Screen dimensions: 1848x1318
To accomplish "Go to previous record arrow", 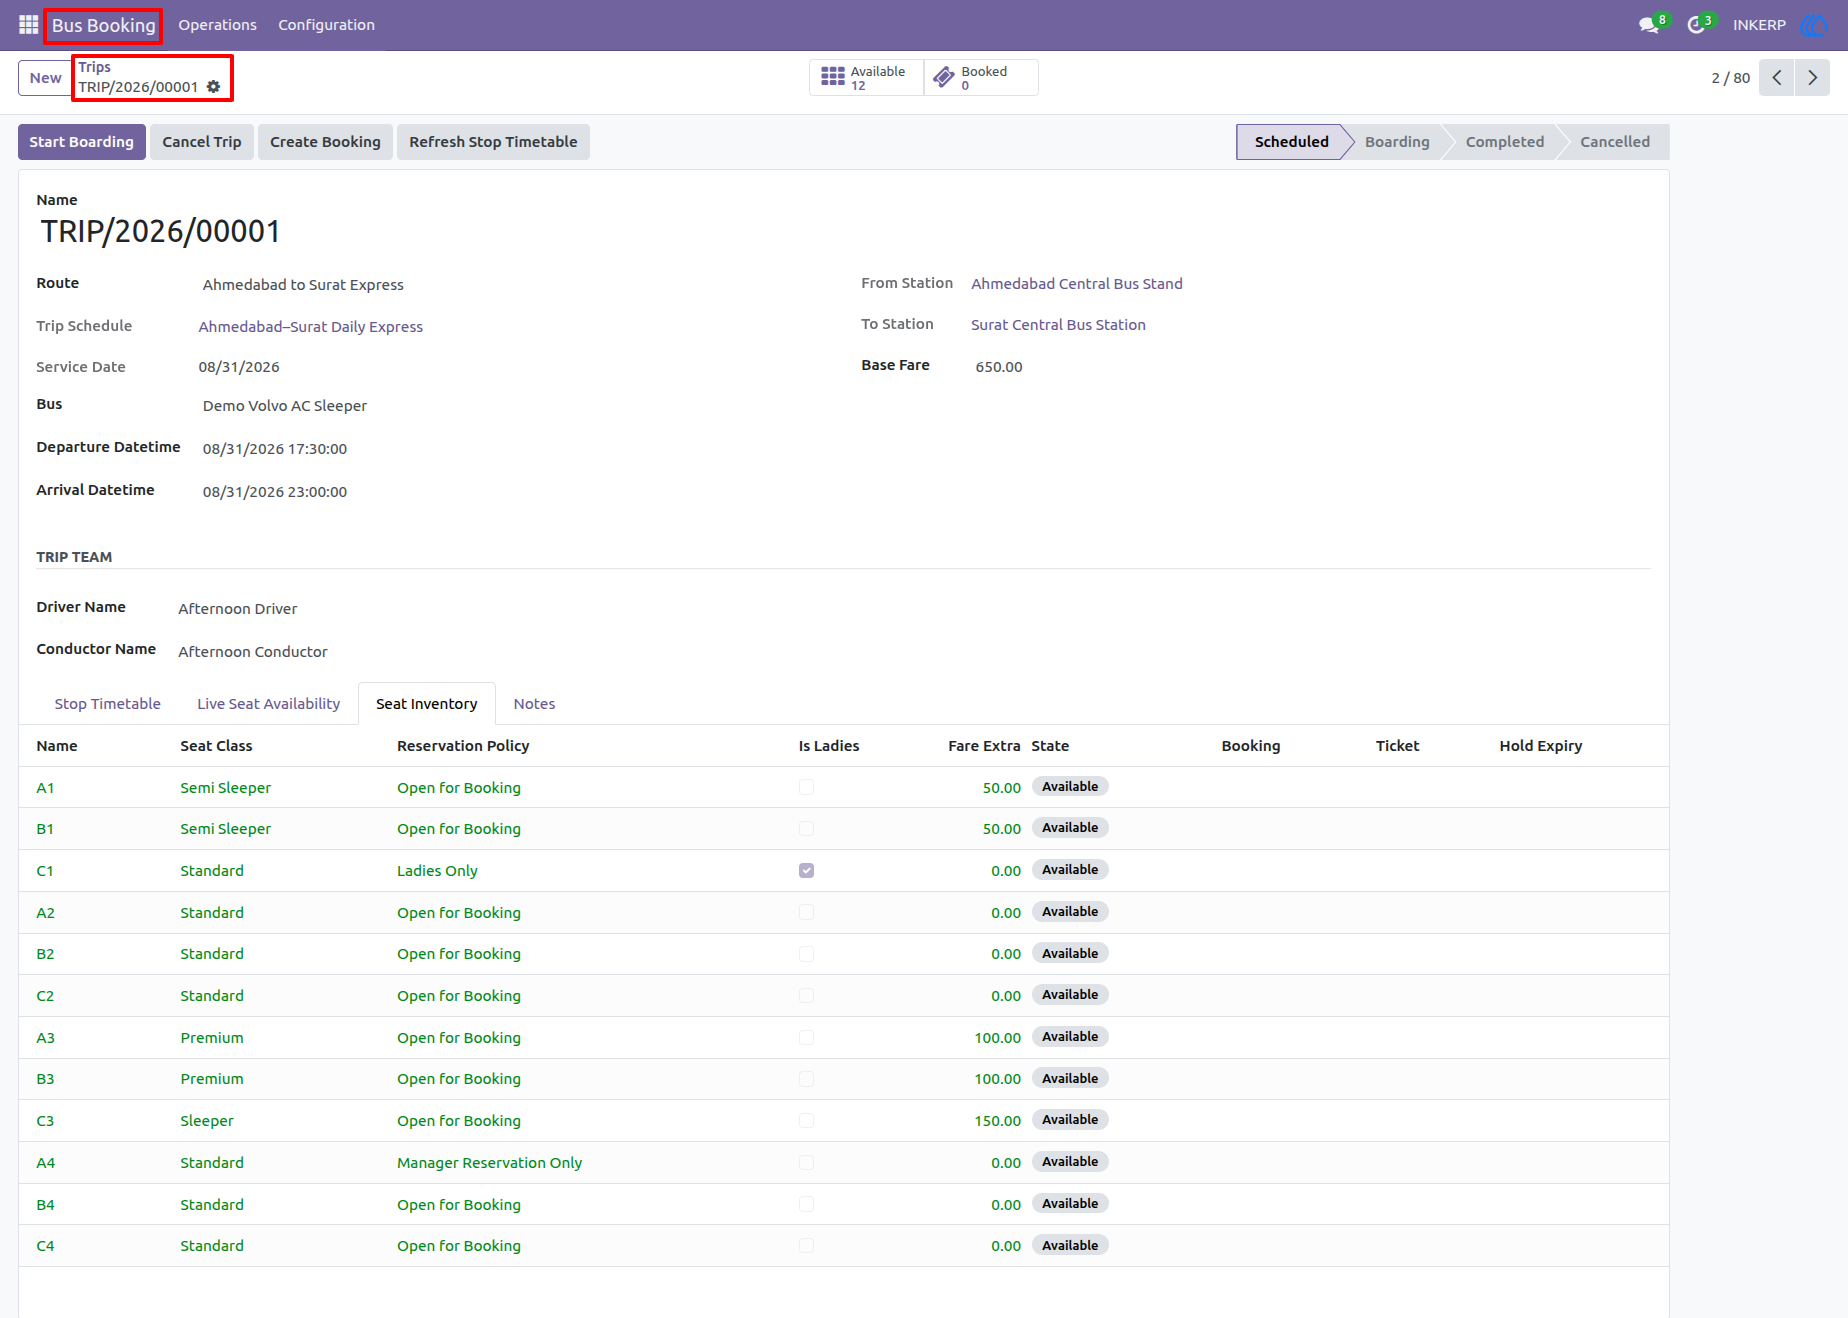I will pyautogui.click(x=1777, y=77).
